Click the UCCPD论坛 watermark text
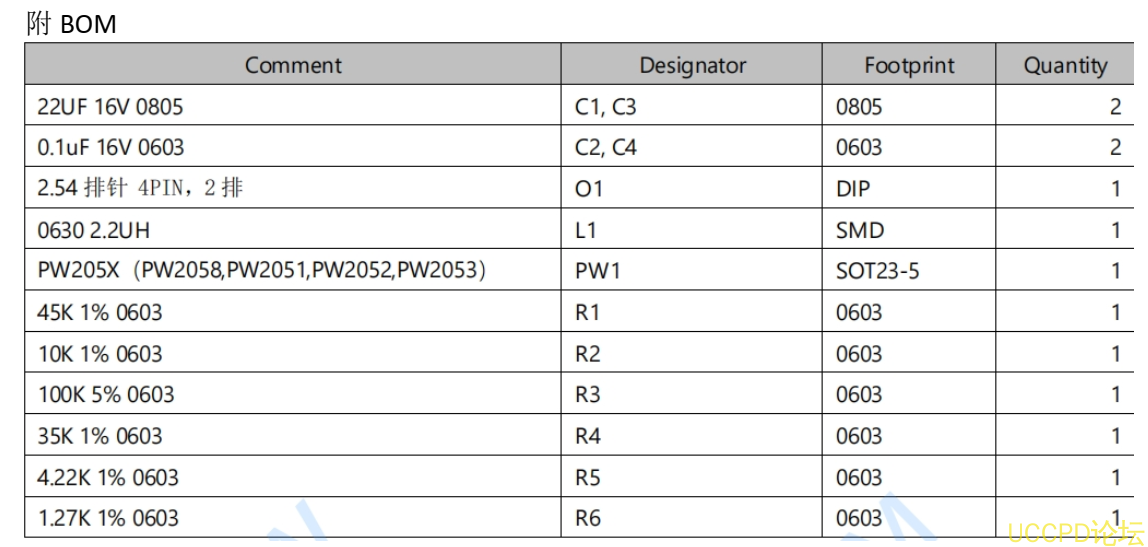Screen dimensions: 1148x547 pos(1075,532)
